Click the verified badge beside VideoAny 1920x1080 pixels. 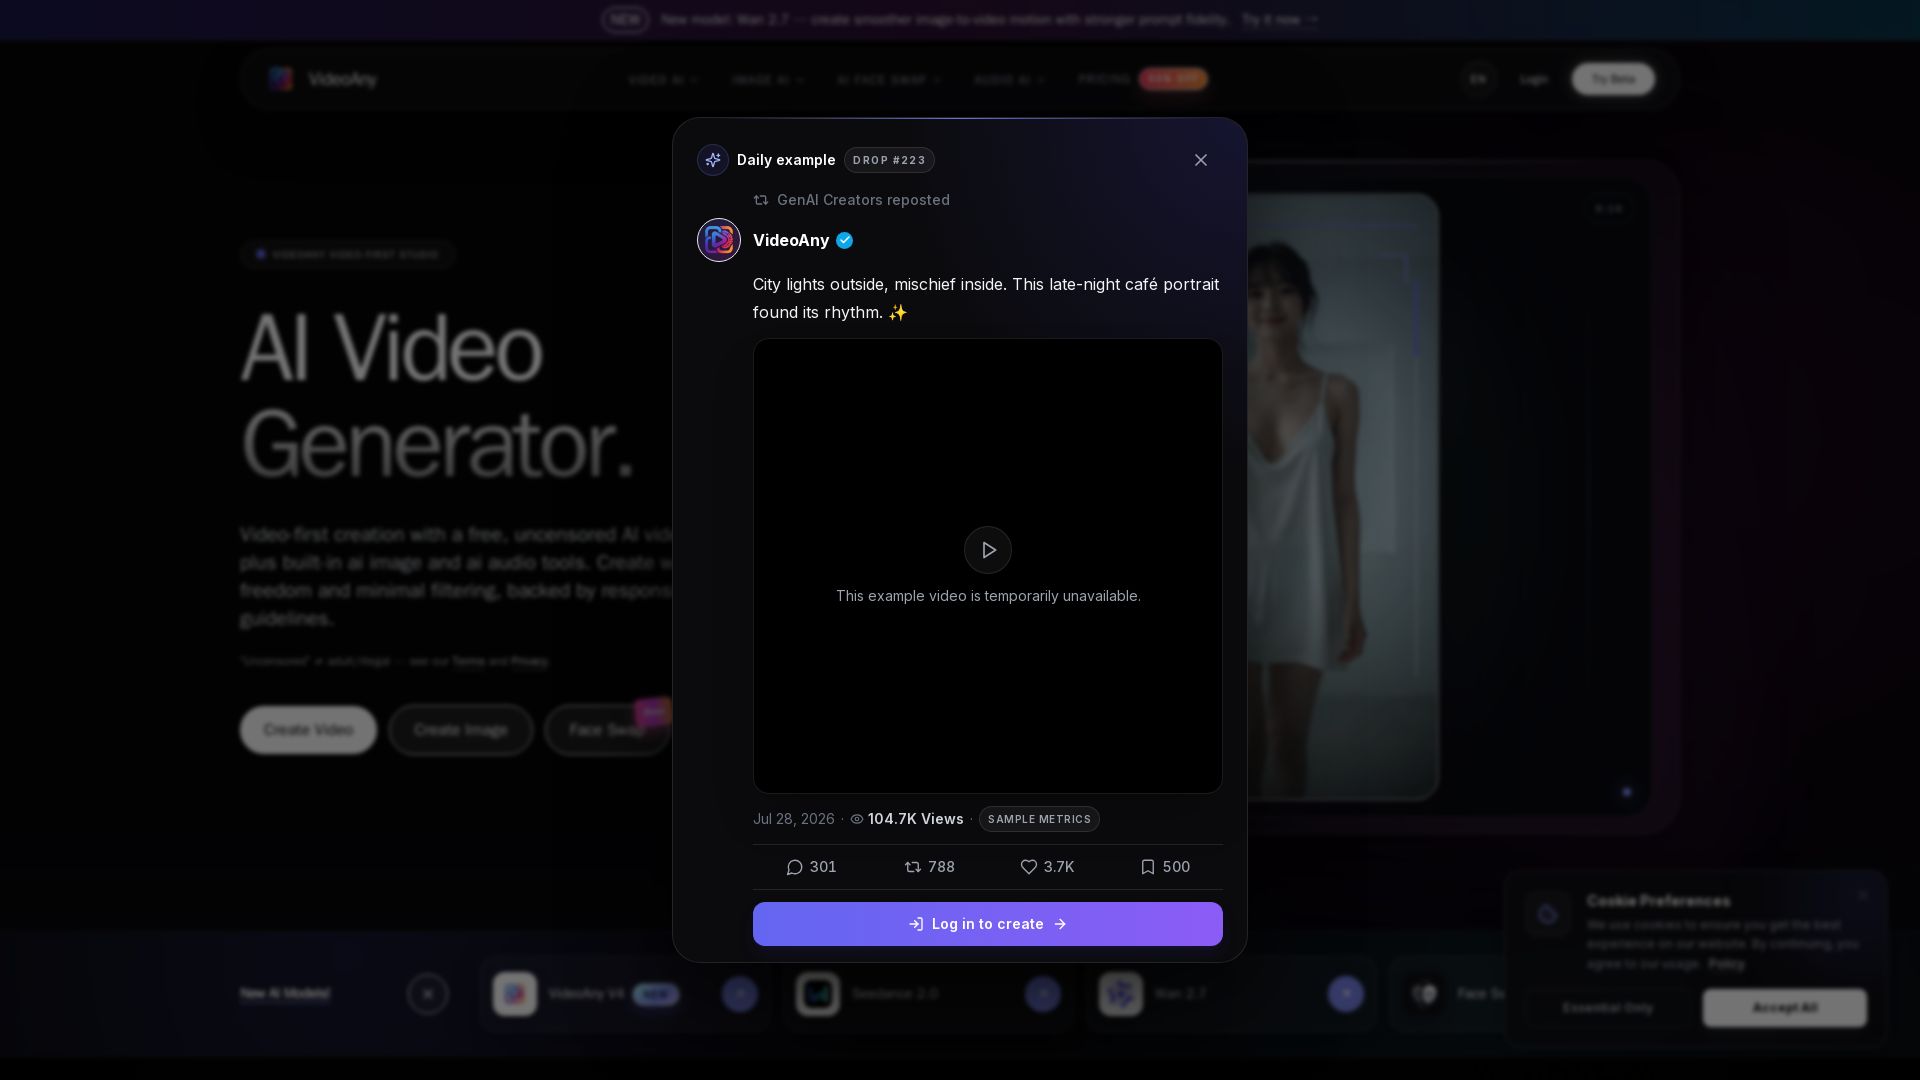tap(845, 240)
